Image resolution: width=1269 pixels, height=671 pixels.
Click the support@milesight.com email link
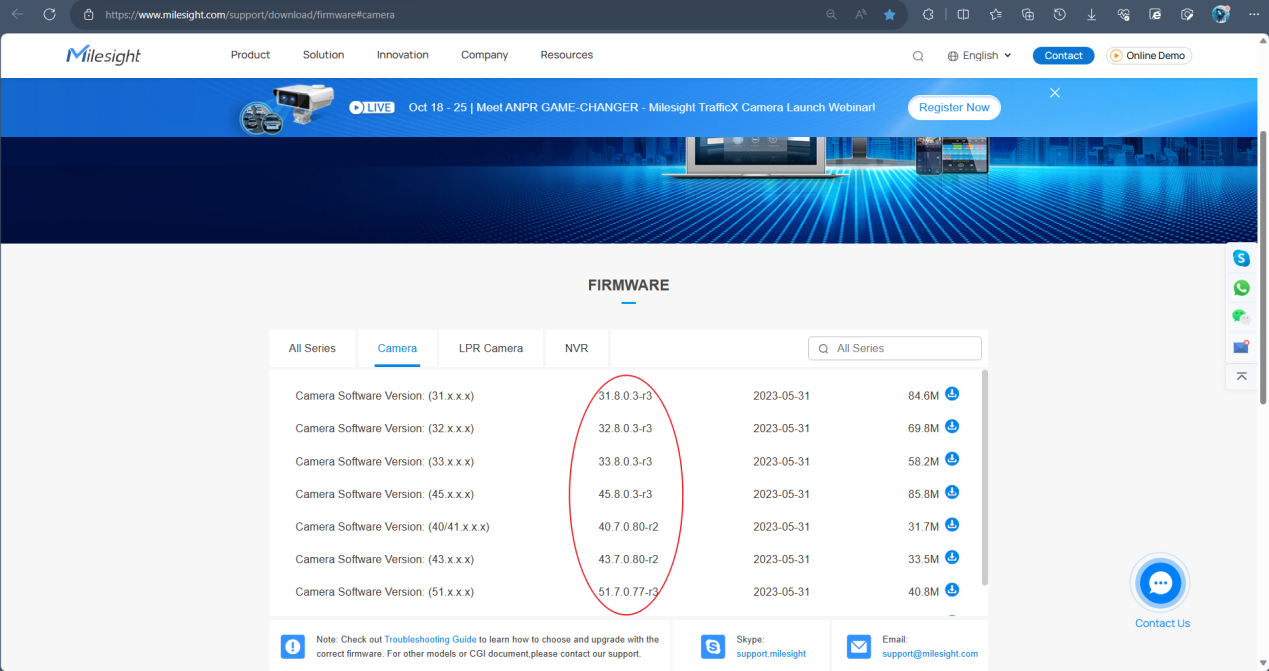point(930,654)
